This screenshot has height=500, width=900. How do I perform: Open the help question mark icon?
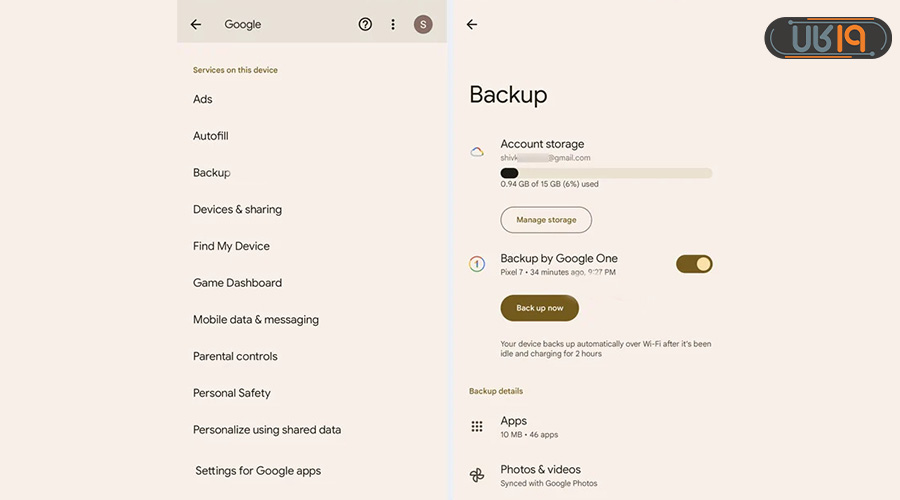pyautogui.click(x=365, y=25)
